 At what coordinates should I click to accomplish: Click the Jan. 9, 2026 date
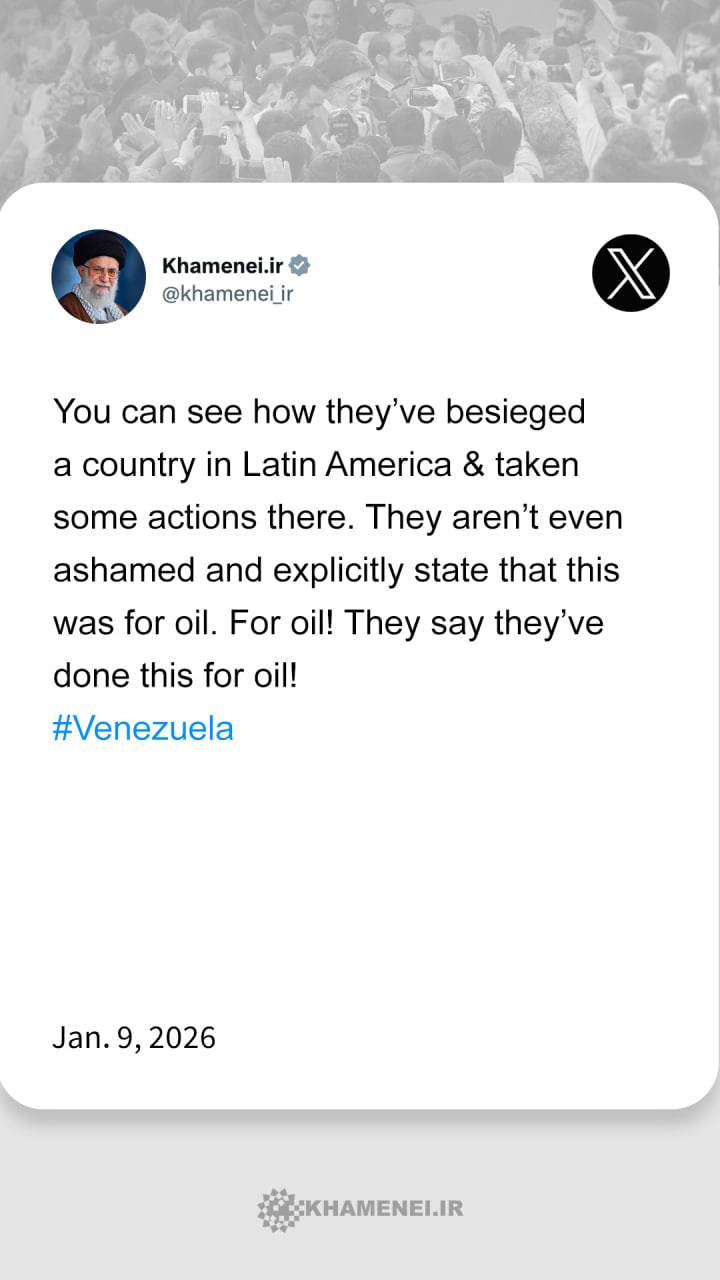pyautogui.click(x=134, y=1037)
